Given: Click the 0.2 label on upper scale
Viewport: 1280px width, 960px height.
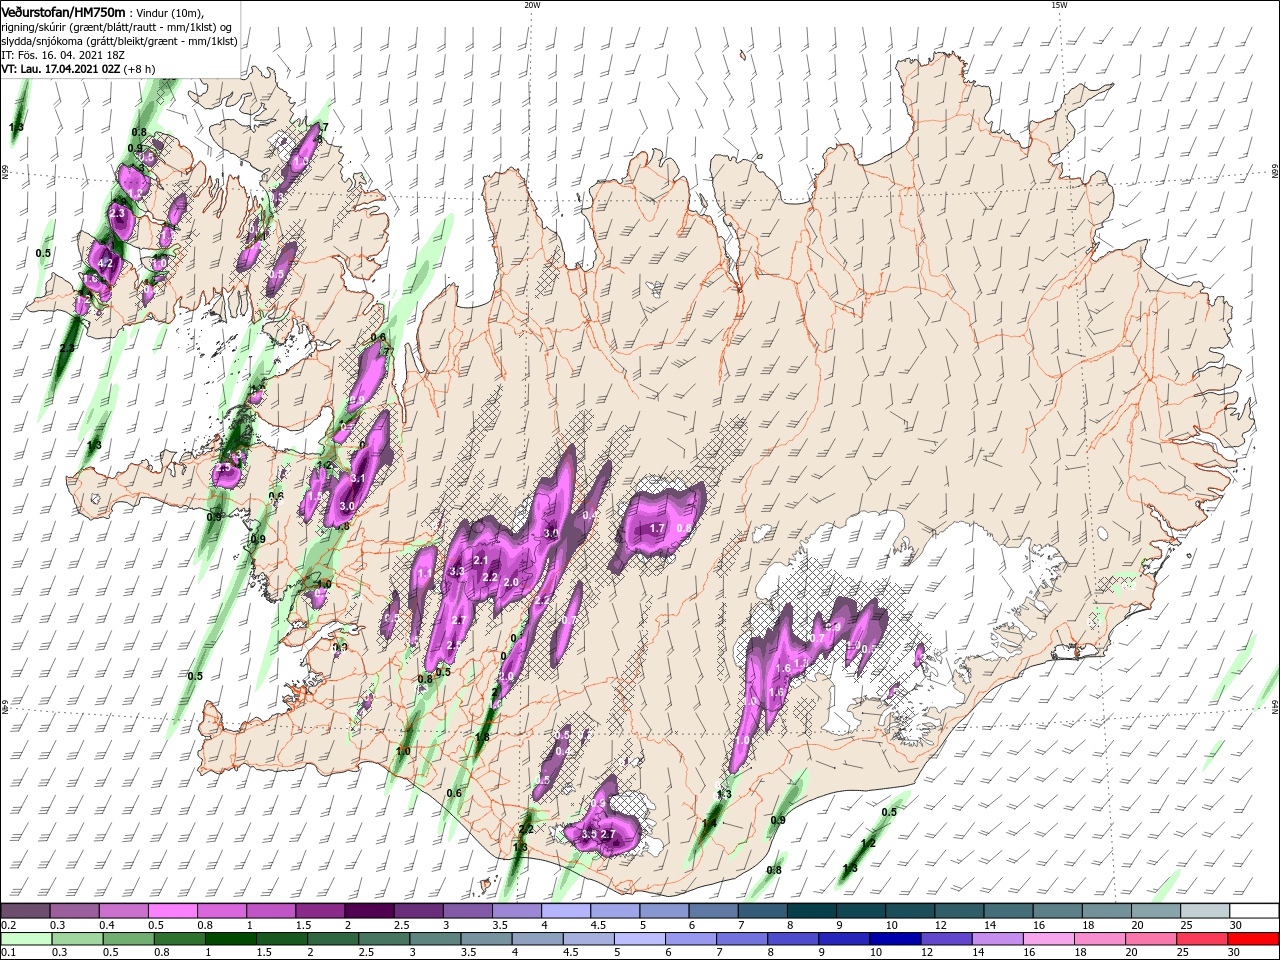Looking at the screenshot, I should [7, 925].
